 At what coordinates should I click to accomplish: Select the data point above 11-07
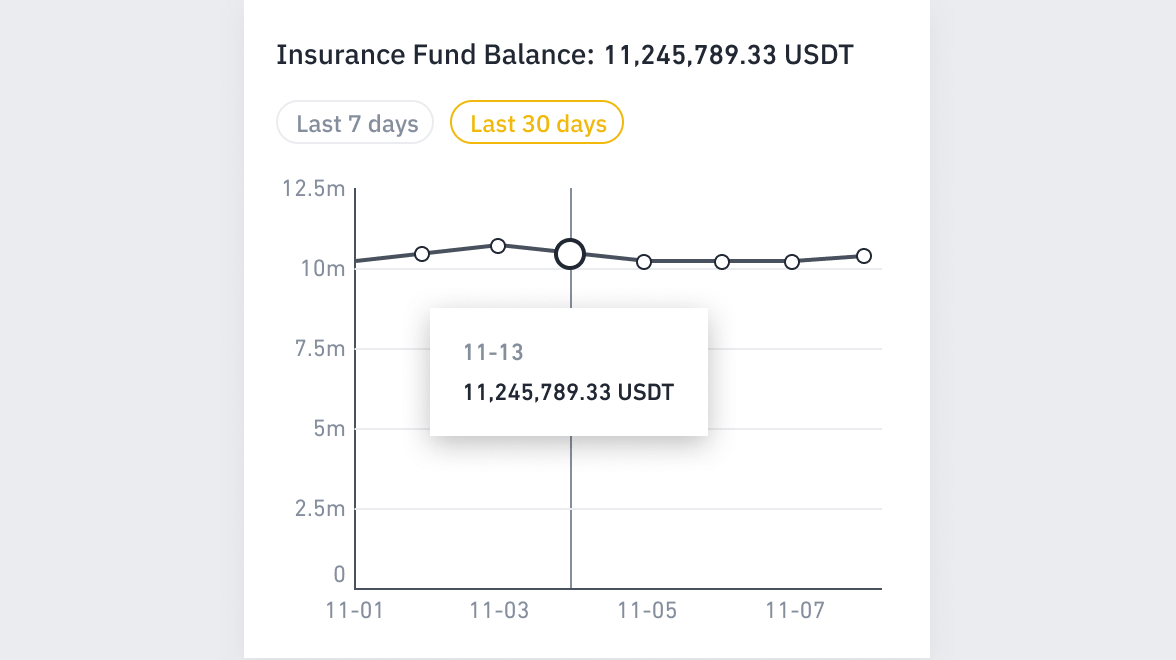792,261
